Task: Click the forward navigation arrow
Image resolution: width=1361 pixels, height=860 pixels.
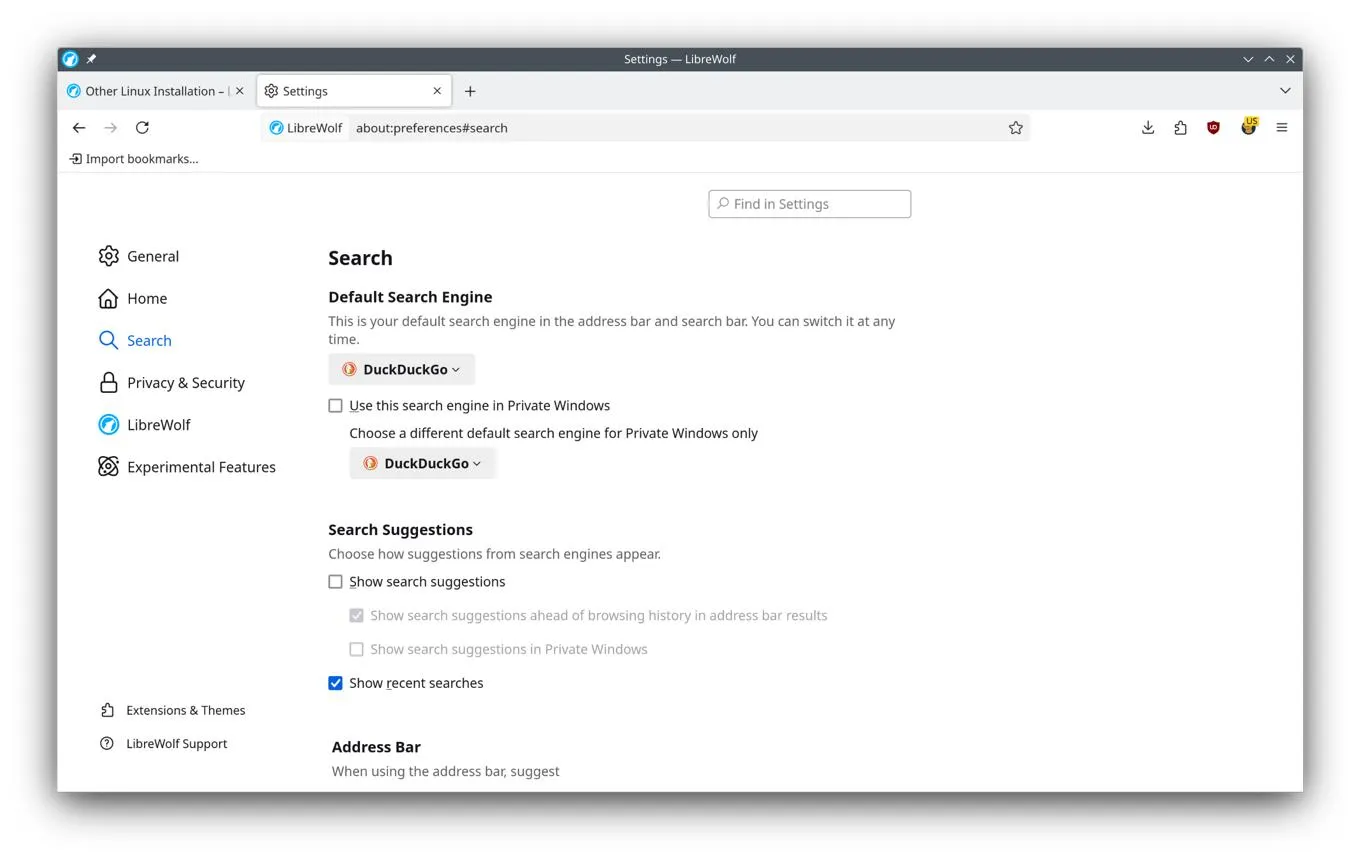Action: (x=111, y=128)
